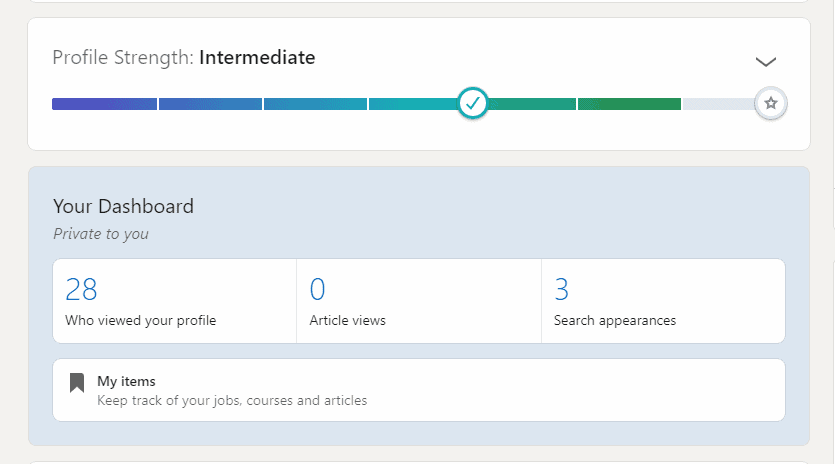Viewport: 835px width, 464px height.
Task: Click the star icon at end of strength bar
Action: [x=770, y=103]
